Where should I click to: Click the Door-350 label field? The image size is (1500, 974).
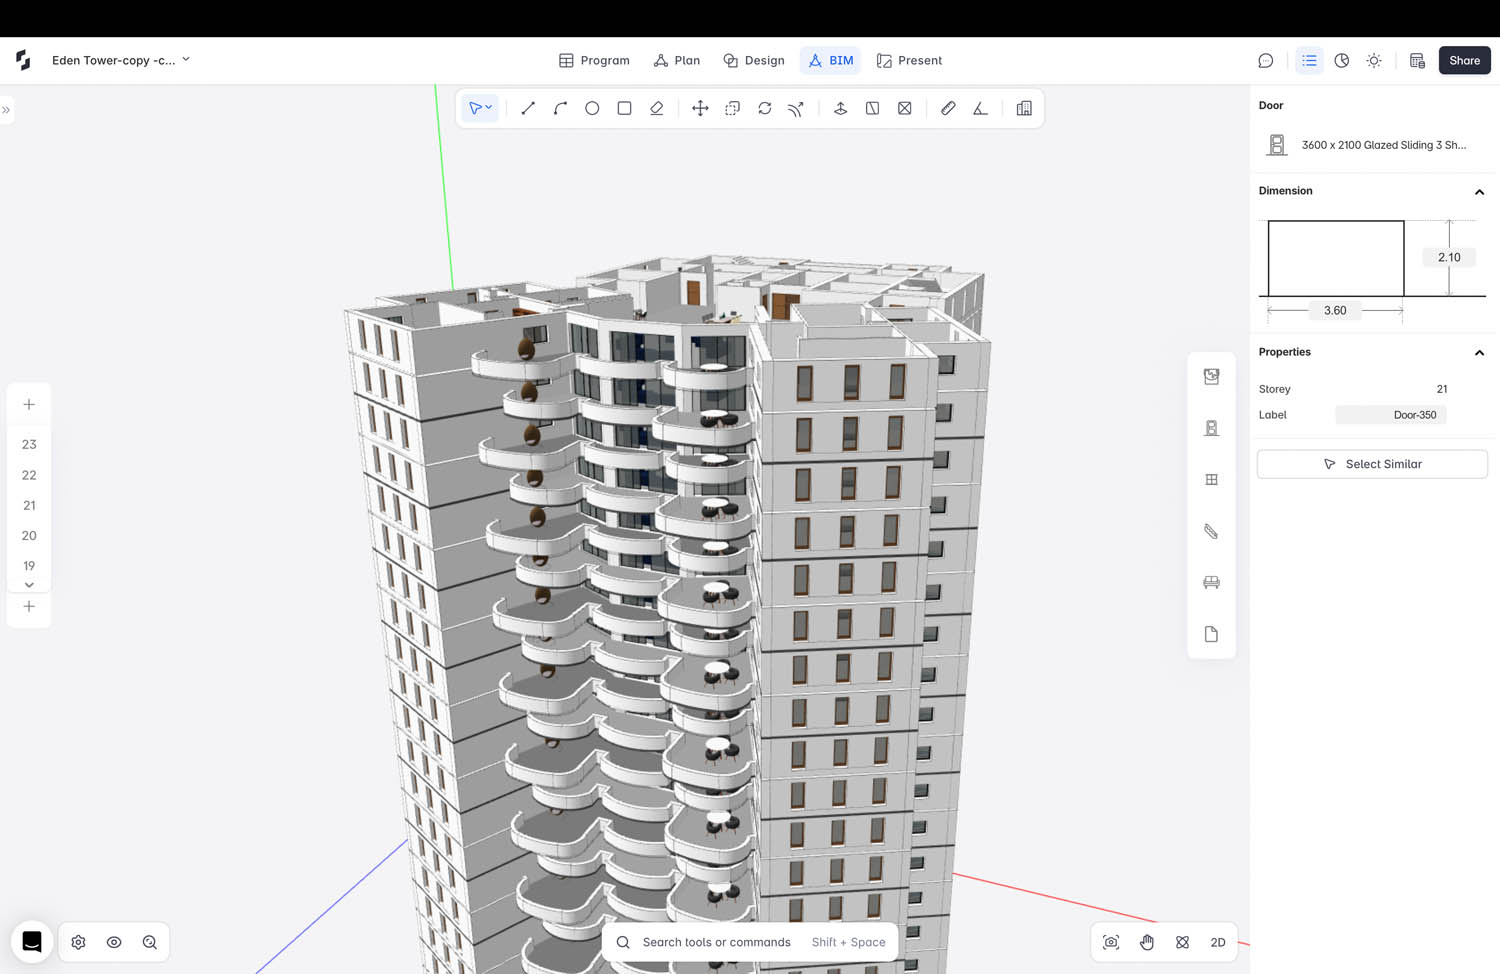pyautogui.click(x=1391, y=415)
